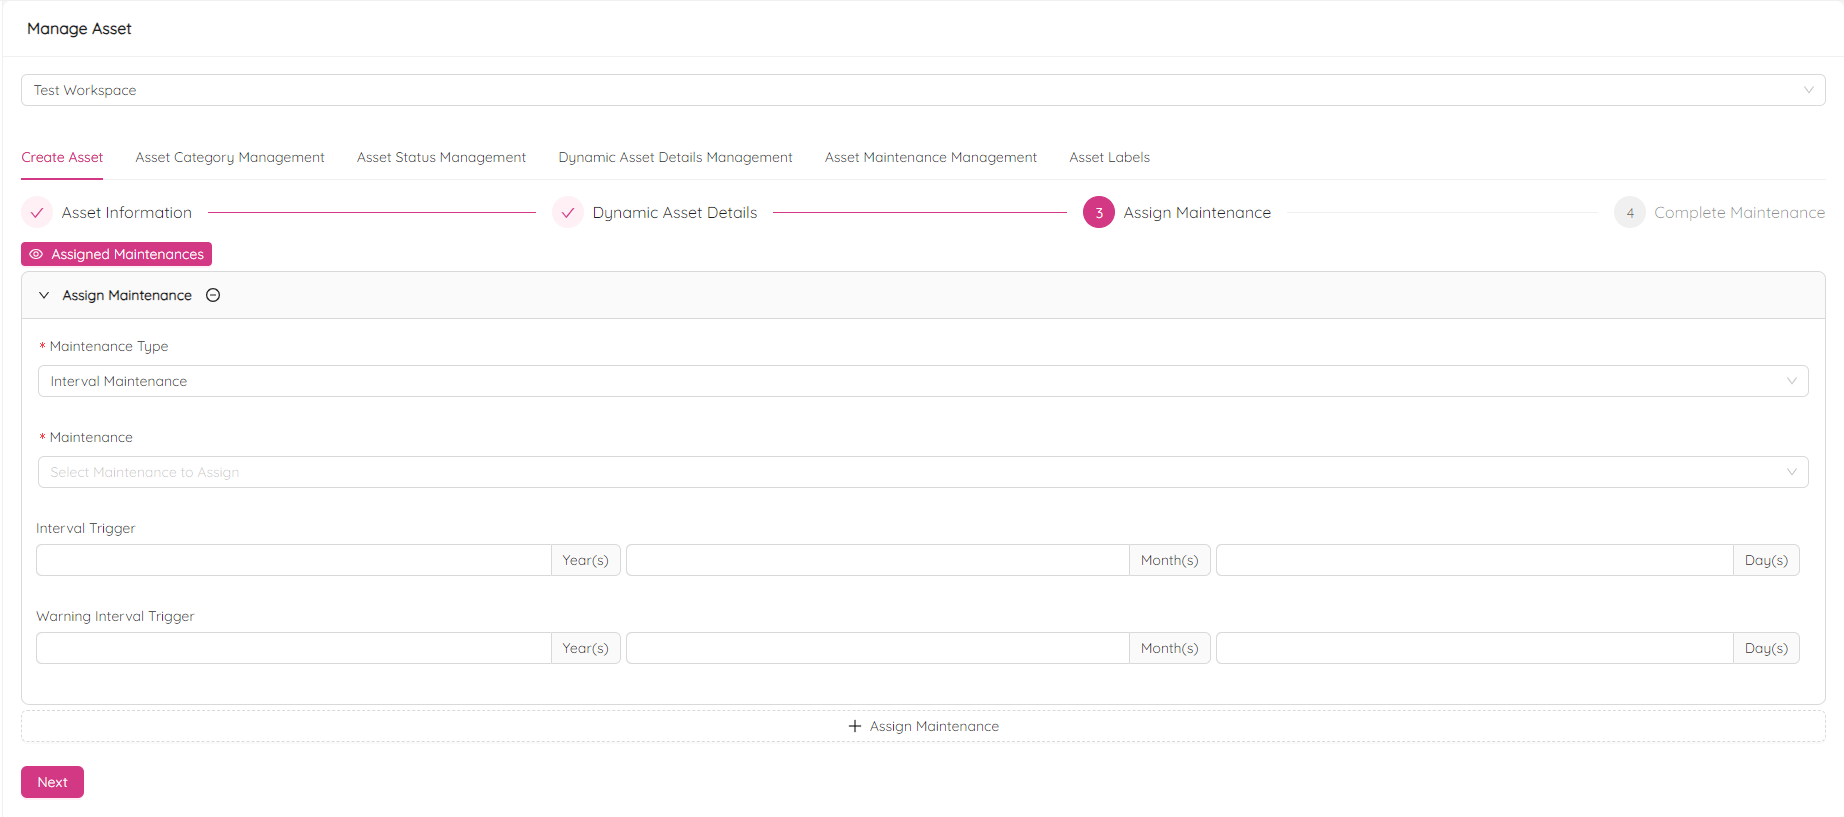Click the Interval Trigger Month(s) input
Image resolution: width=1844 pixels, height=817 pixels.
(878, 560)
